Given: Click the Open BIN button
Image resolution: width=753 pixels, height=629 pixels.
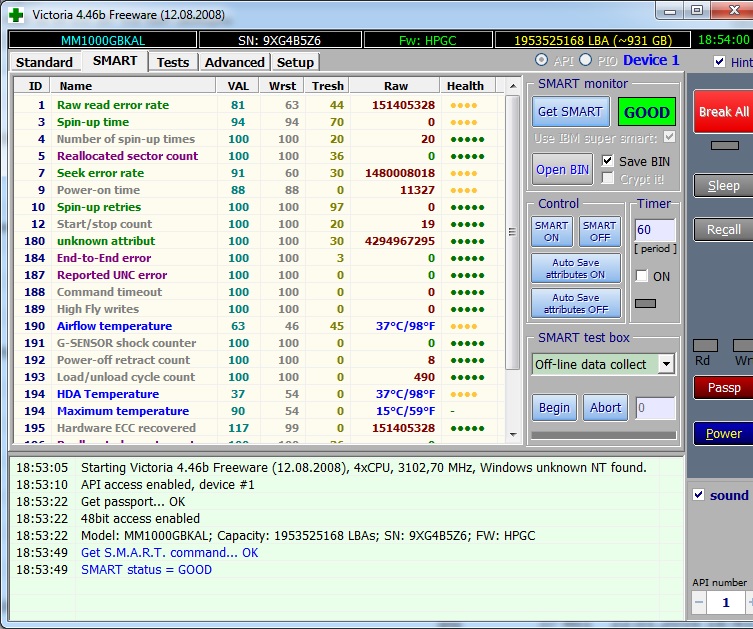Looking at the screenshot, I should tap(562, 169).
